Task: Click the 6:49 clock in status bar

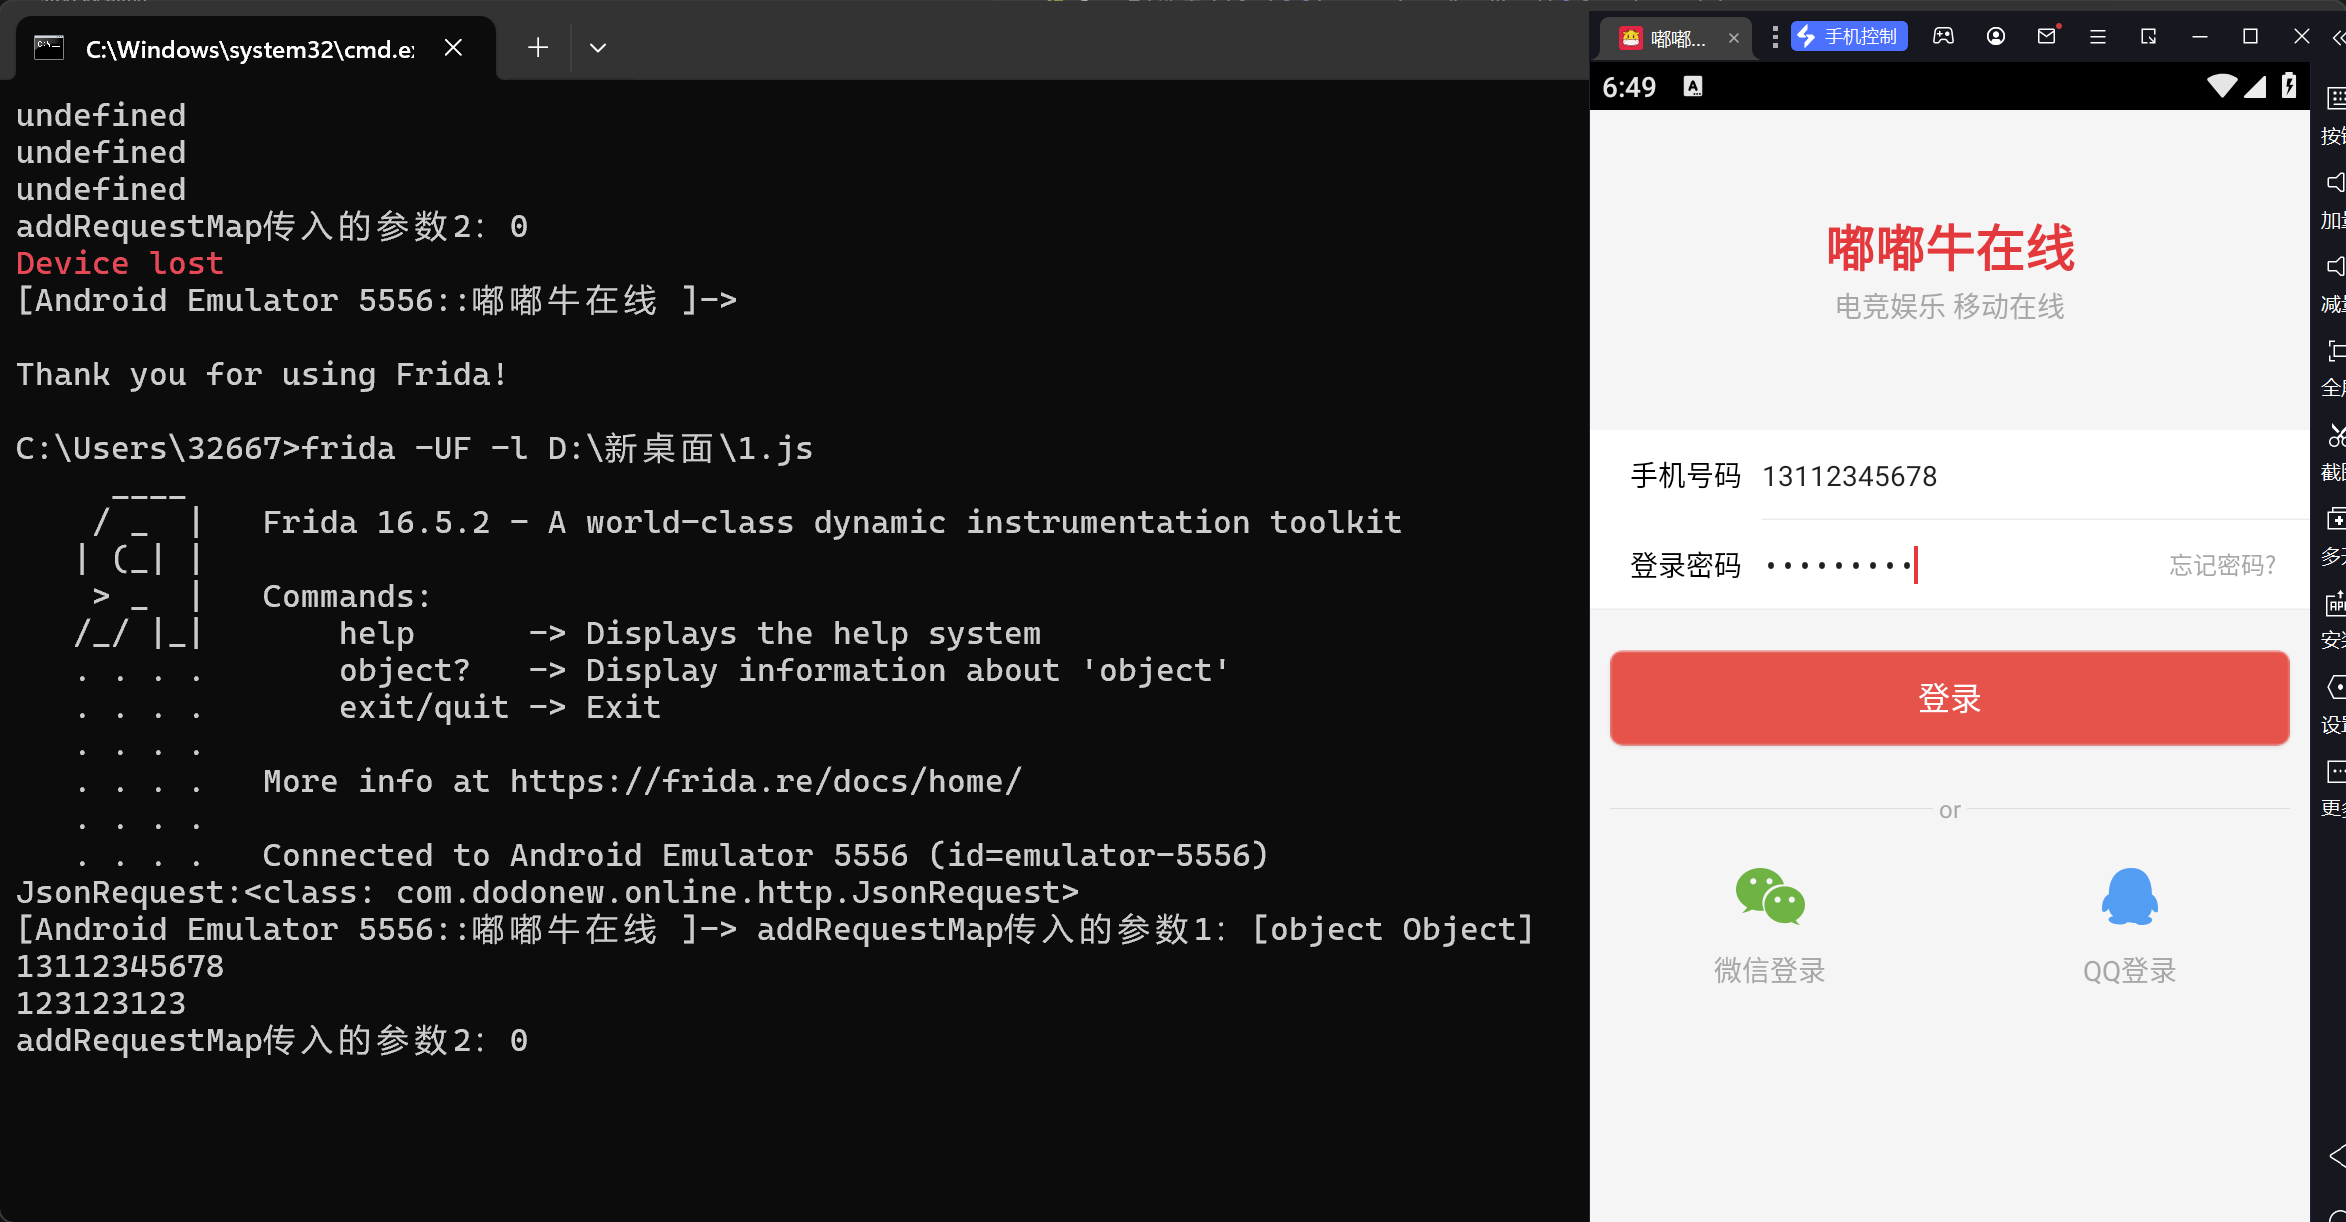Action: click(x=1629, y=87)
